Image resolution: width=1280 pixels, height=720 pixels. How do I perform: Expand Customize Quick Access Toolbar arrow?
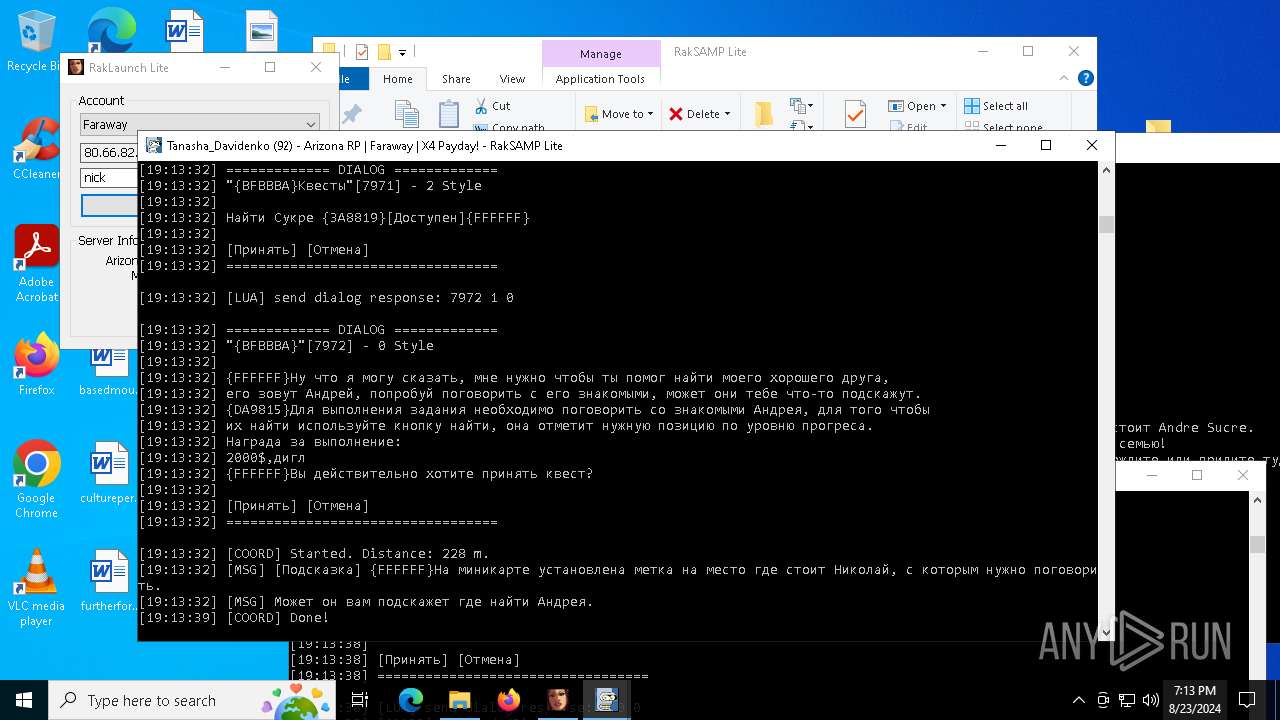402,52
